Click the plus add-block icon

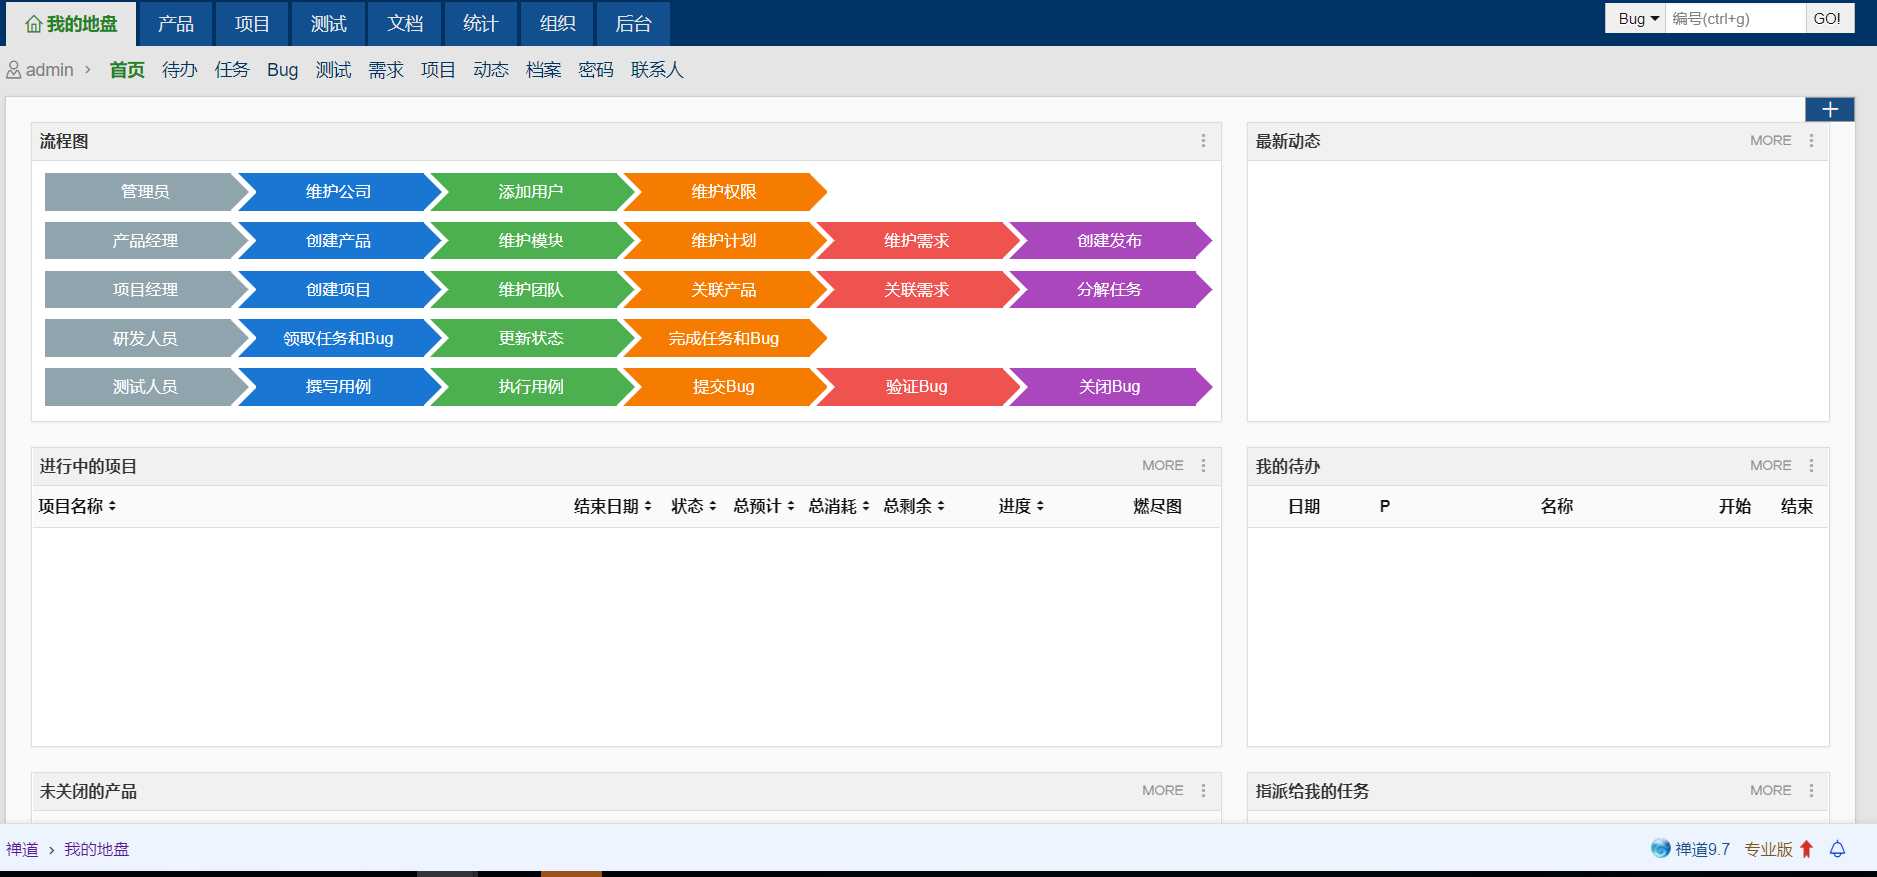1829,109
